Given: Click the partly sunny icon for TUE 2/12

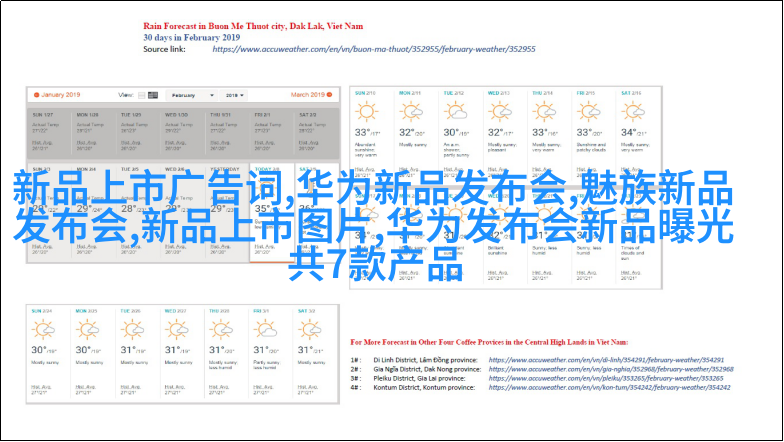Looking at the screenshot, I should [456, 112].
